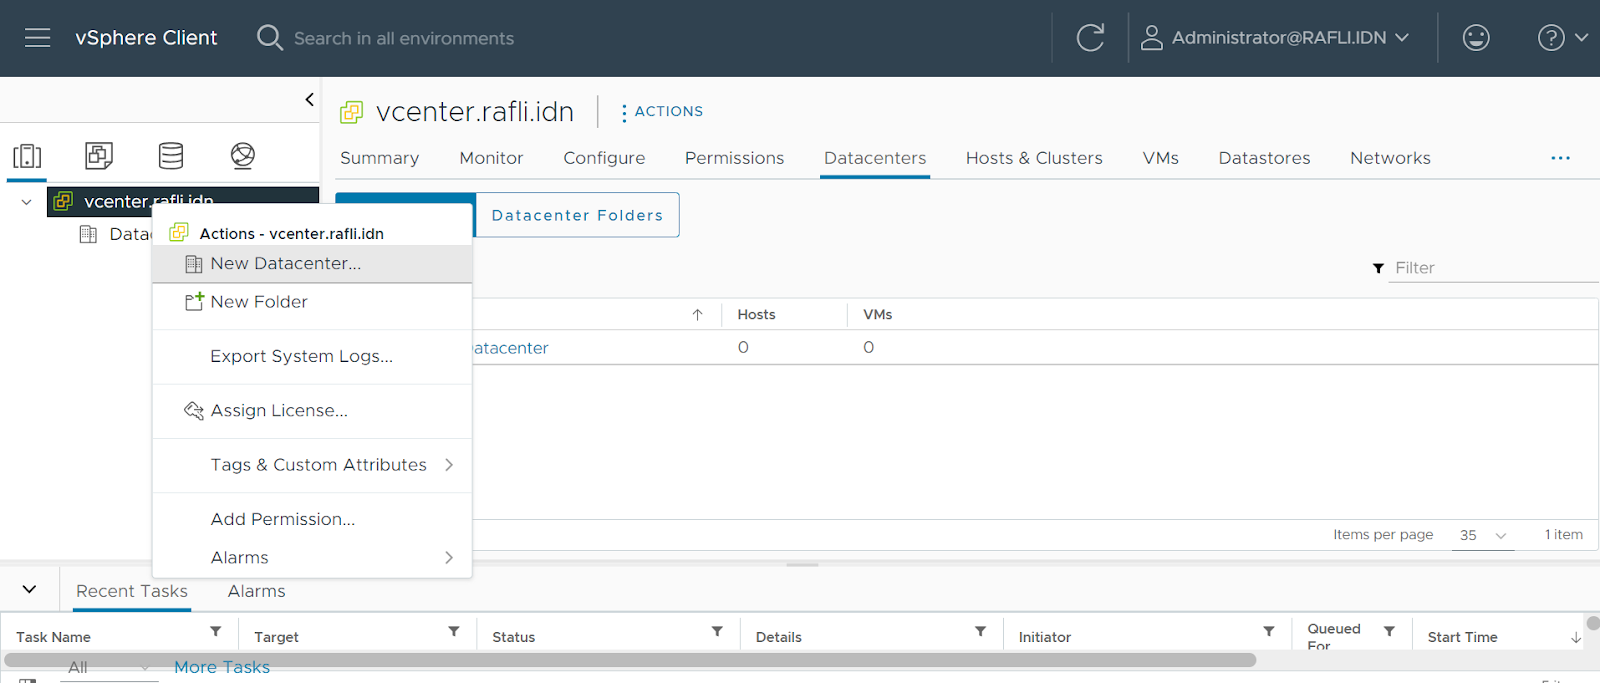Image resolution: width=1600 pixels, height=683 pixels.
Task: Open the All tasks filter dropdown
Action: click(109, 668)
